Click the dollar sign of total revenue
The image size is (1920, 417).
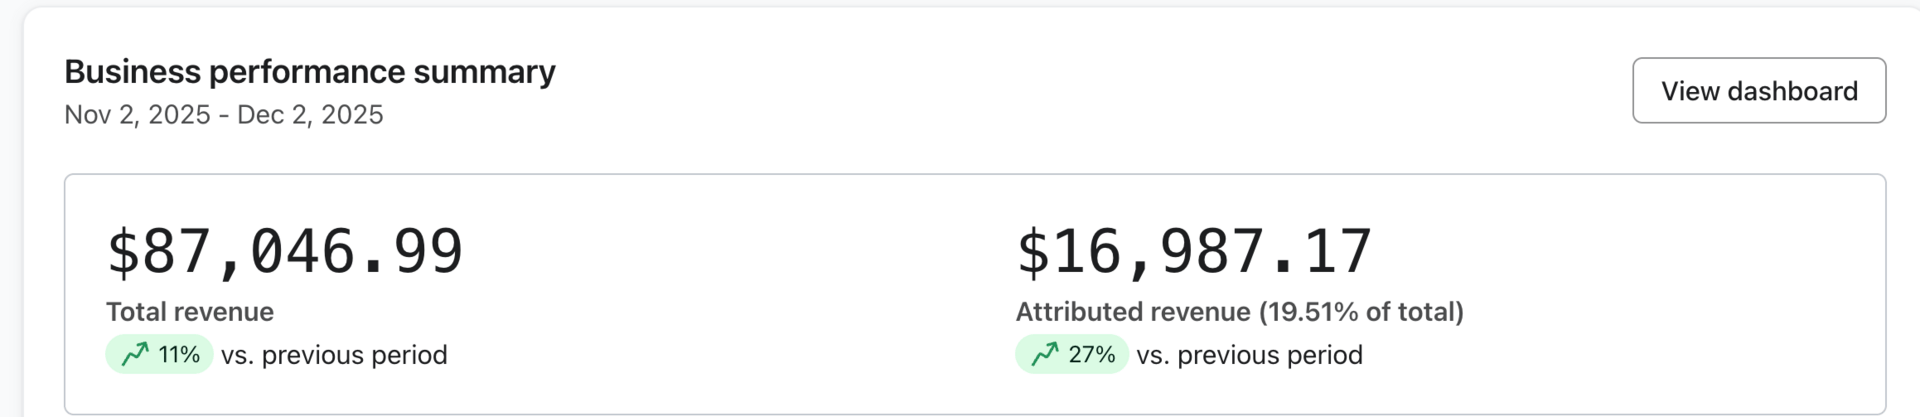coord(122,252)
